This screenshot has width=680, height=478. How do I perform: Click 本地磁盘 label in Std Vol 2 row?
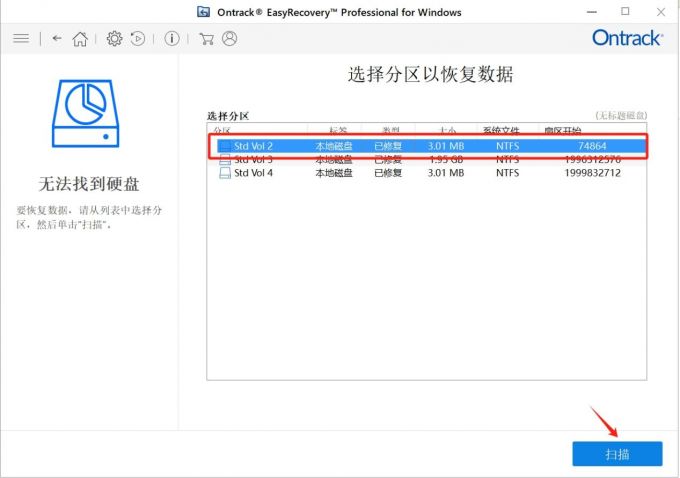pos(334,146)
